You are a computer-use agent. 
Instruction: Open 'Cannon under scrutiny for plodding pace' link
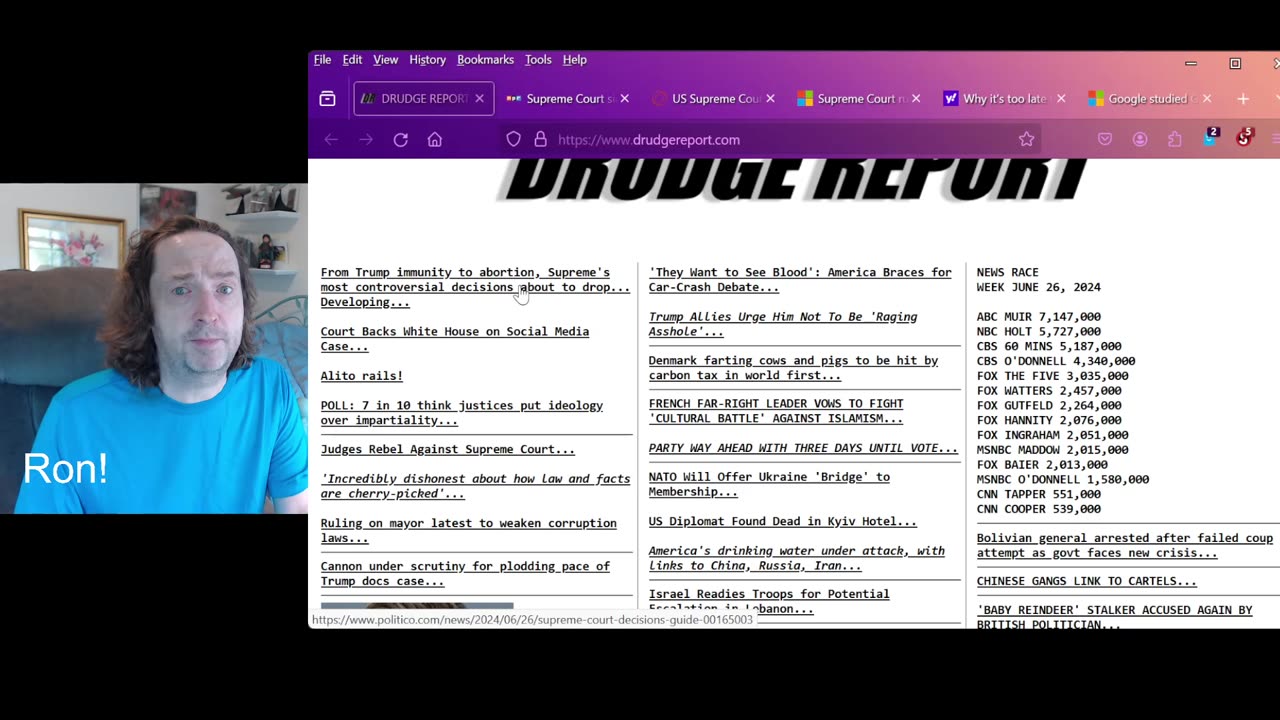click(x=465, y=574)
